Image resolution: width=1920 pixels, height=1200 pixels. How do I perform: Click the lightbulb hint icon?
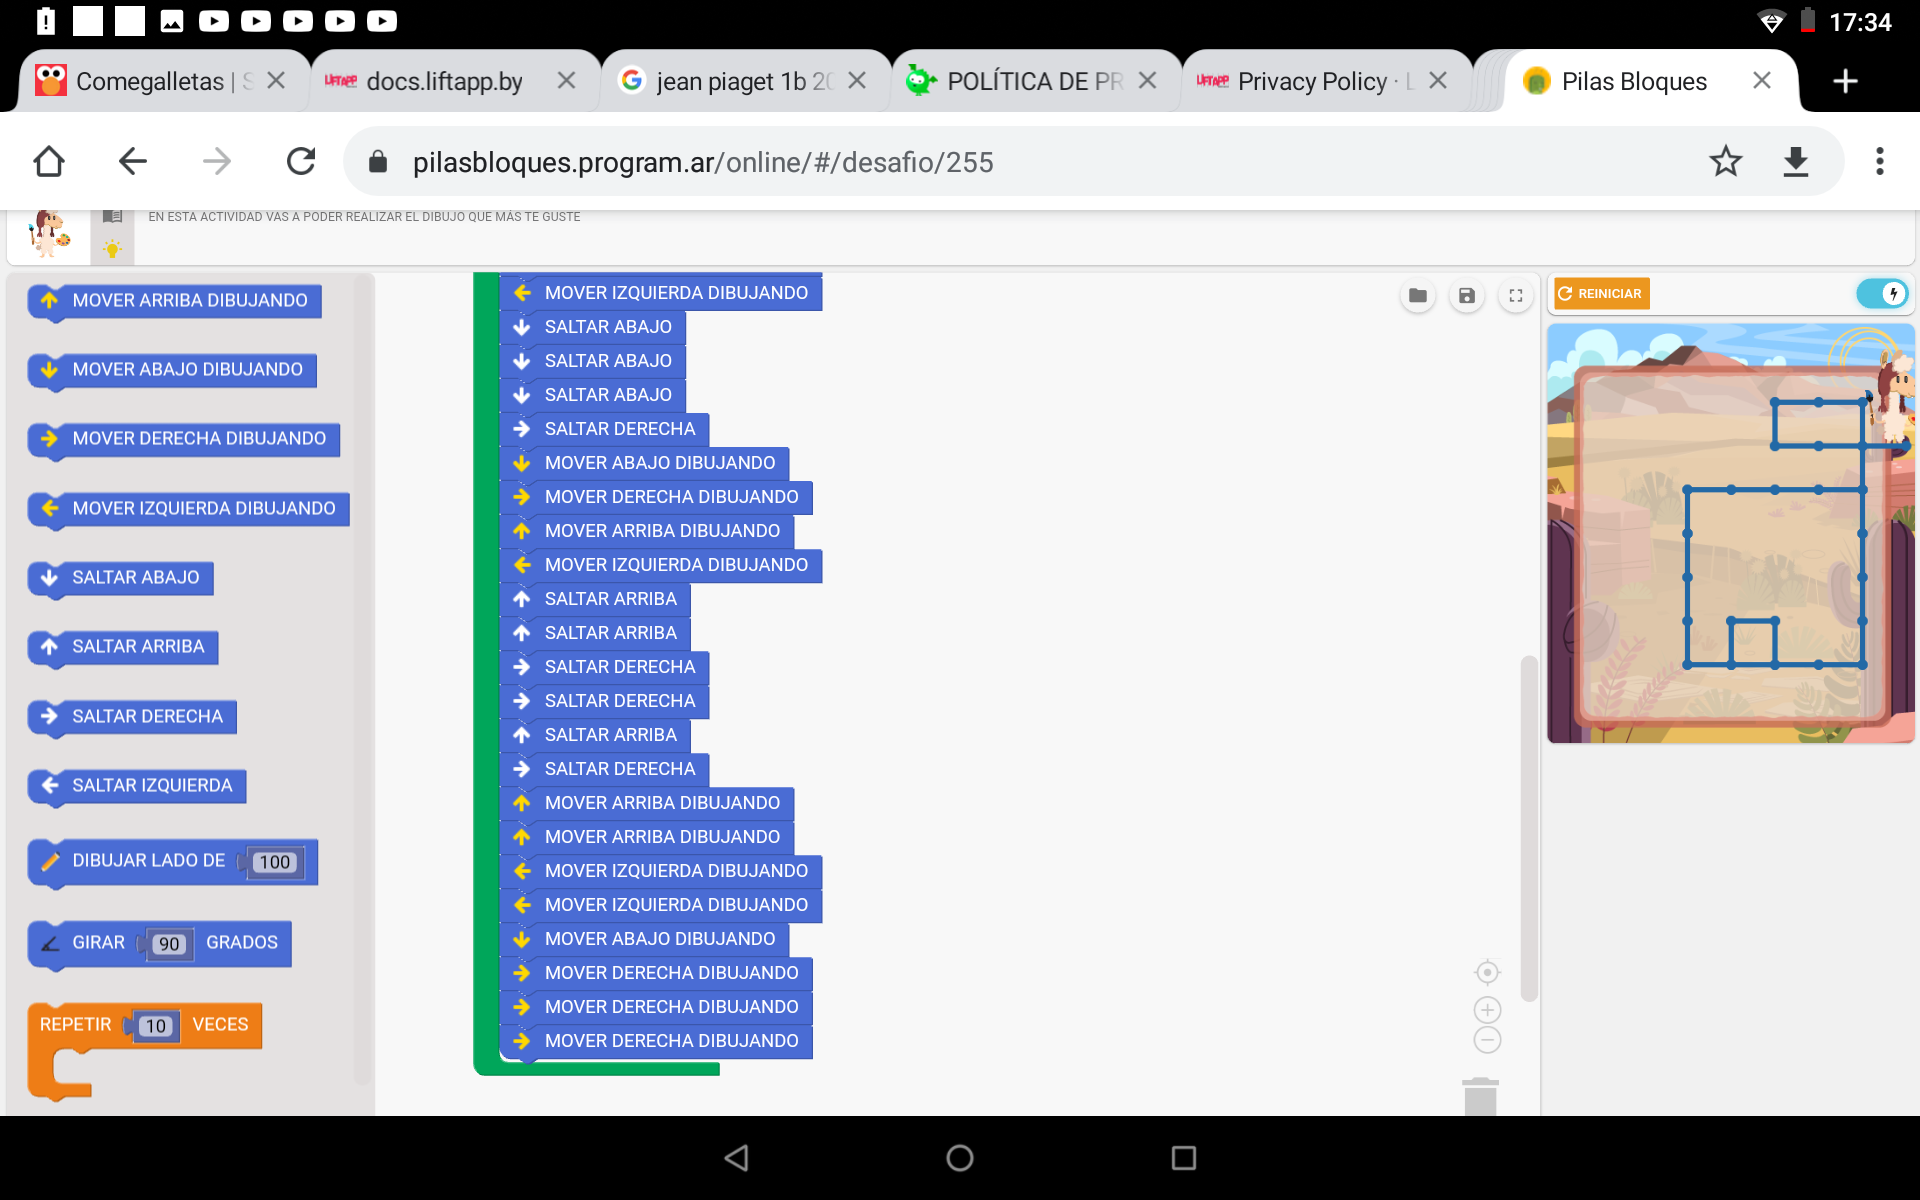click(112, 249)
